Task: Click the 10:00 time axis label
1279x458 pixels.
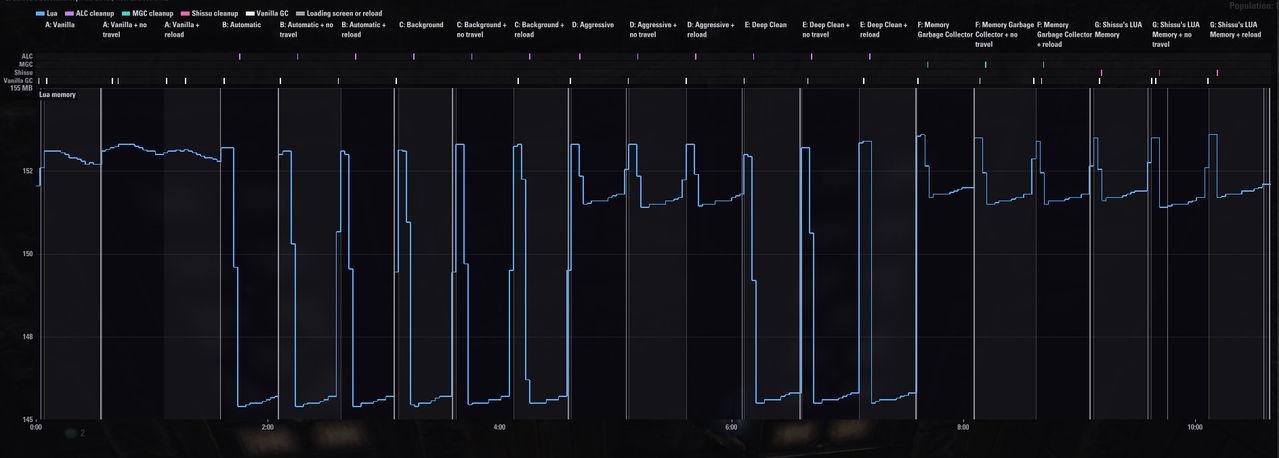Action: click(1195, 427)
